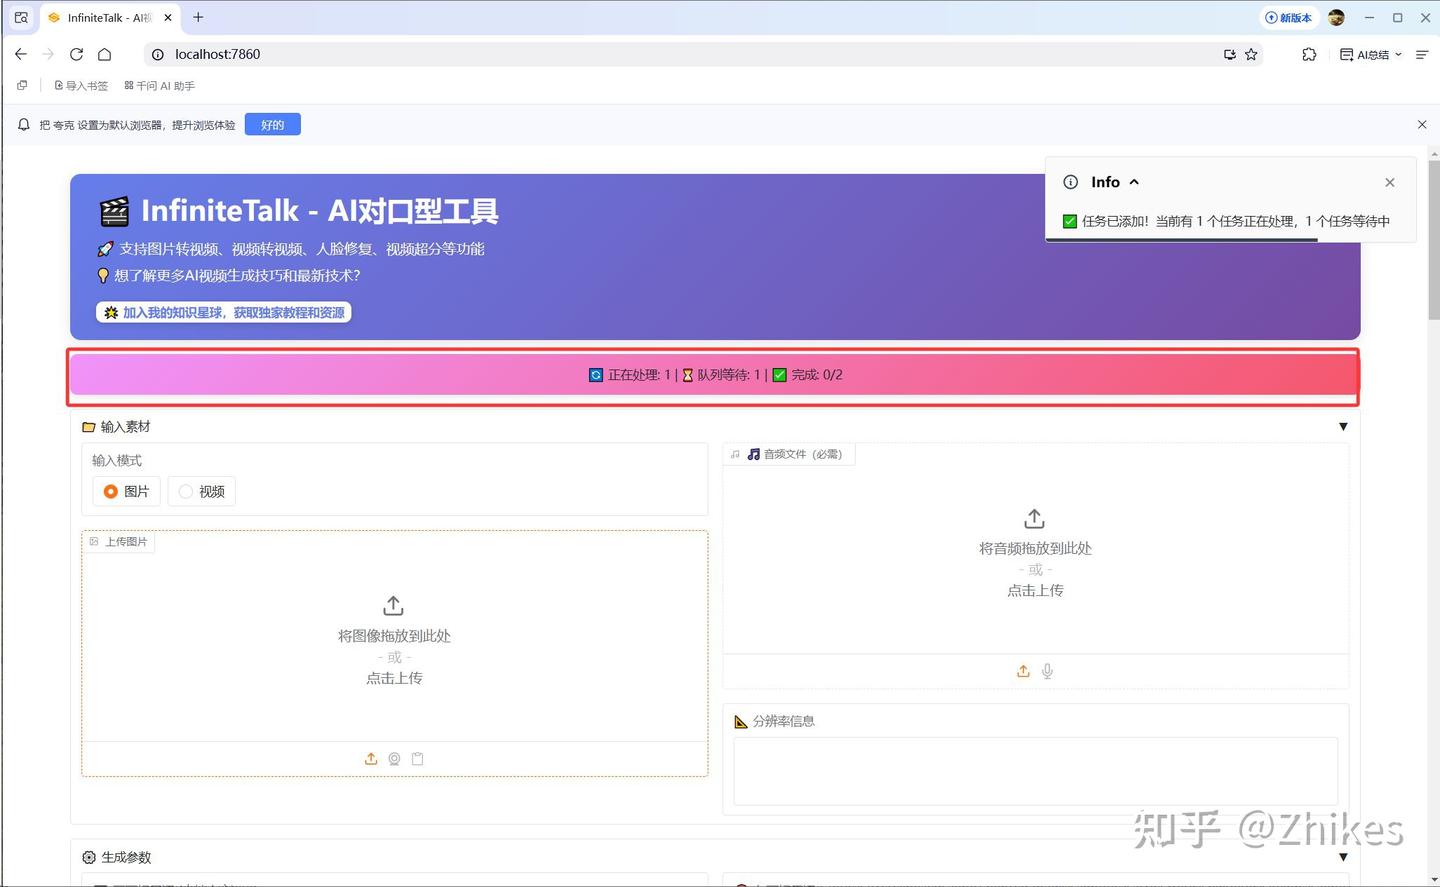Click the user profile avatar
Image resolution: width=1440 pixels, height=887 pixels.
1337,17
